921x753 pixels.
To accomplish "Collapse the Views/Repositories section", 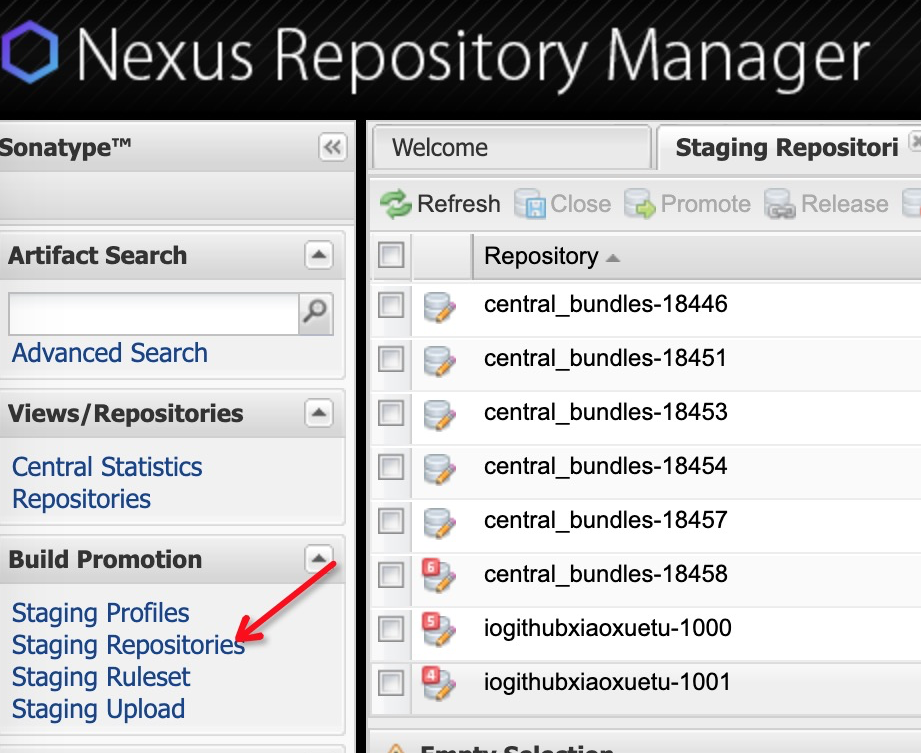I will click(319, 413).
